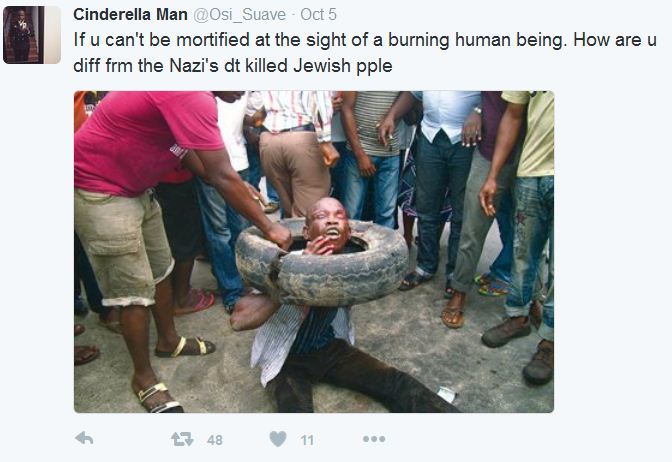Start a reply with the left-pointing arrow
The width and height of the screenshot is (672, 462).
click(84, 438)
